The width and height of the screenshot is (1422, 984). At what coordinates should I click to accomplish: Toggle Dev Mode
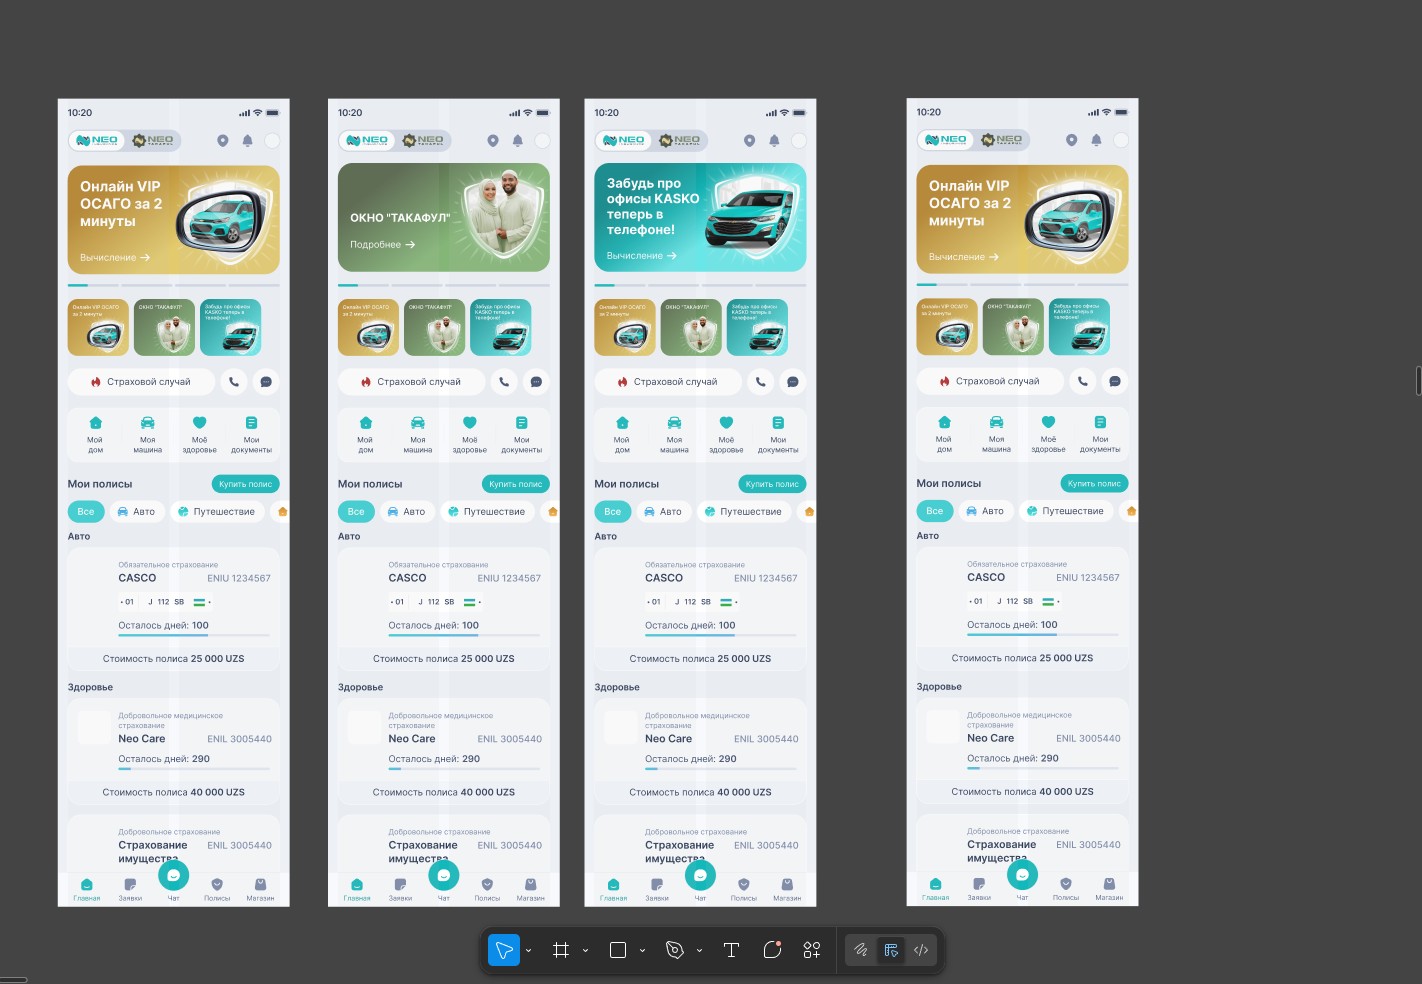(921, 950)
